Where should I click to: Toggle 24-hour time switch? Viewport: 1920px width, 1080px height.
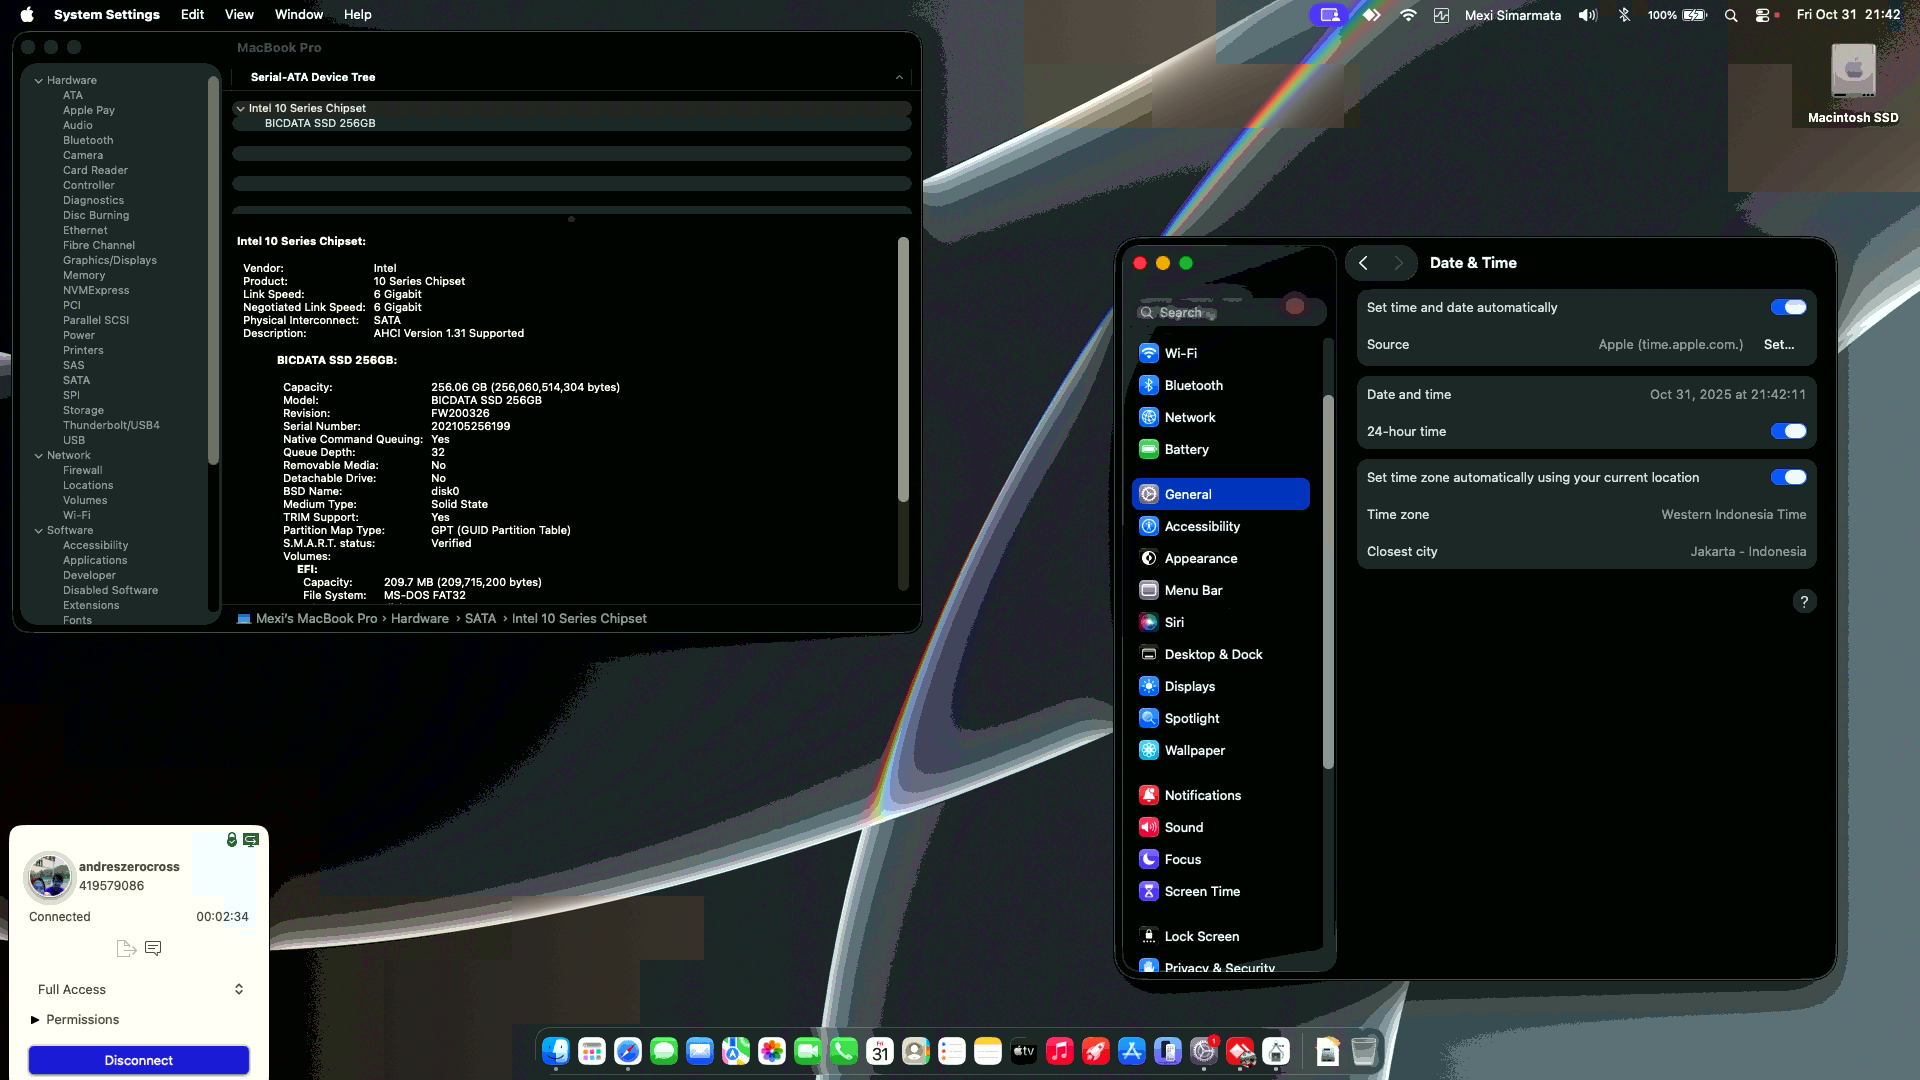point(1788,431)
